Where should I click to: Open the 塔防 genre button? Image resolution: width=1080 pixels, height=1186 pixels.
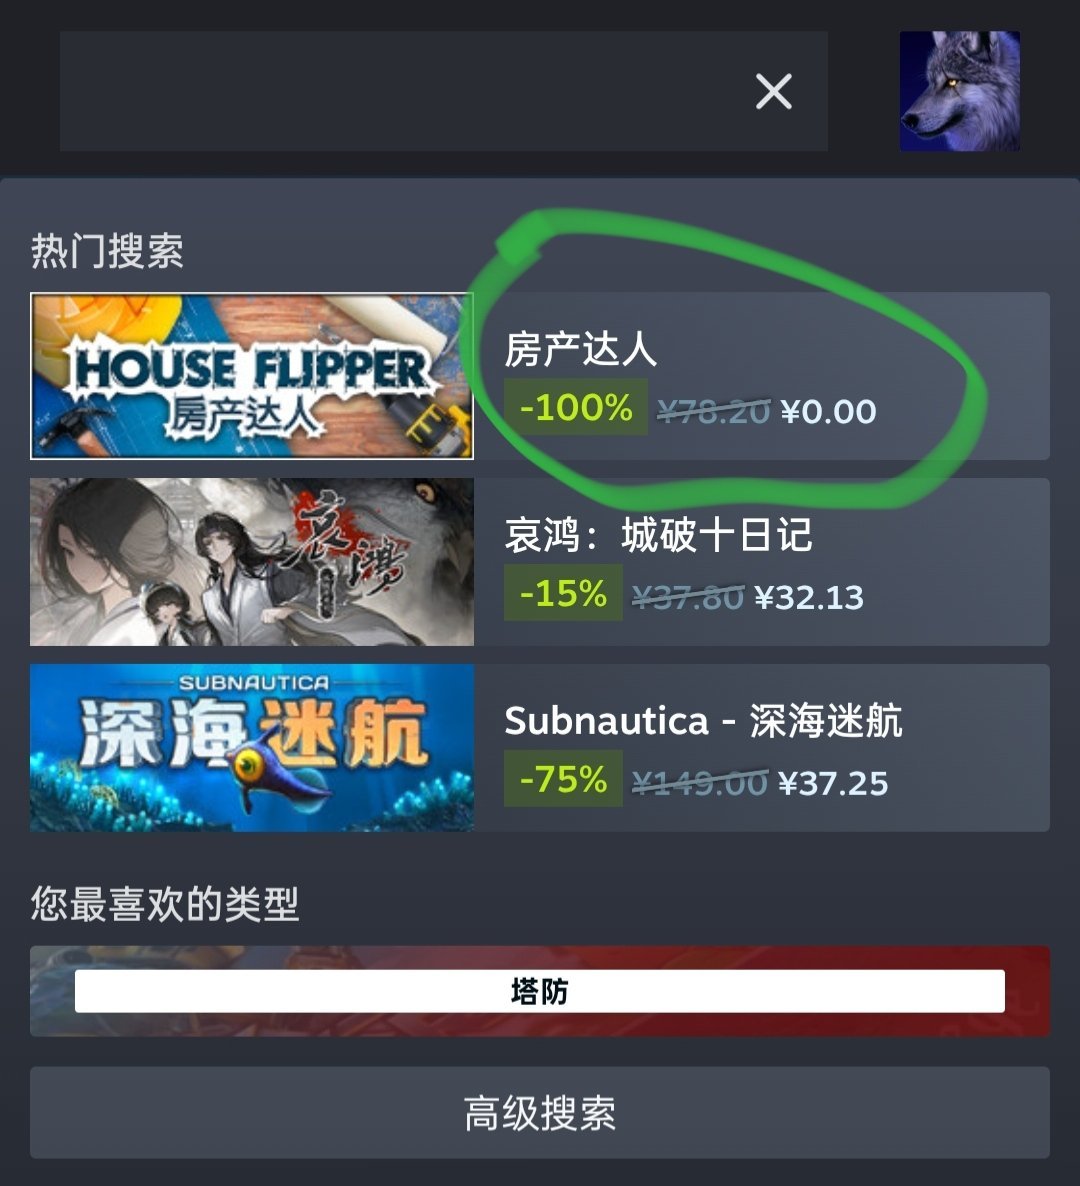tap(539, 991)
